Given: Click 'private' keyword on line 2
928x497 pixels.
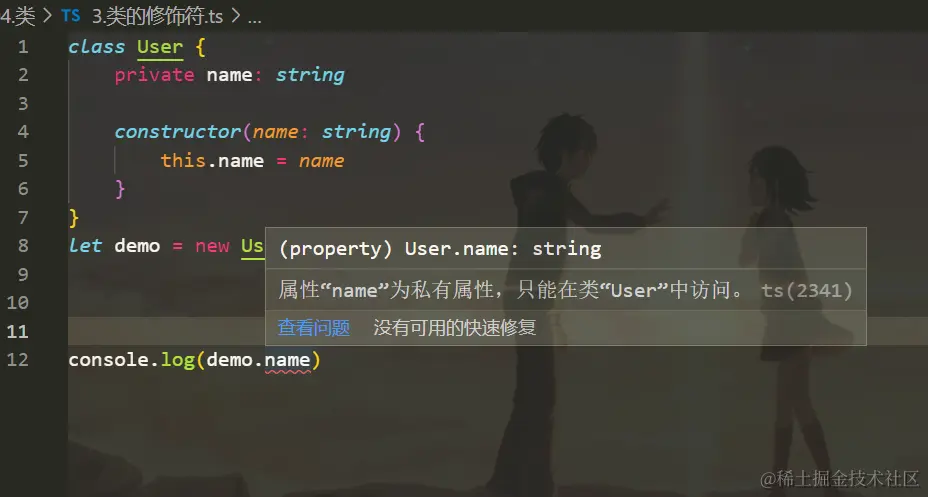Looking at the screenshot, I should point(154,75).
